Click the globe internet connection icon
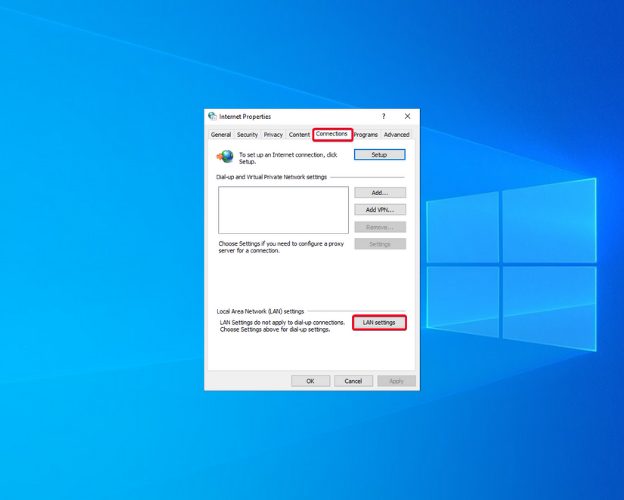Viewport: 624px width, 500px height. [x=225, y=156]
